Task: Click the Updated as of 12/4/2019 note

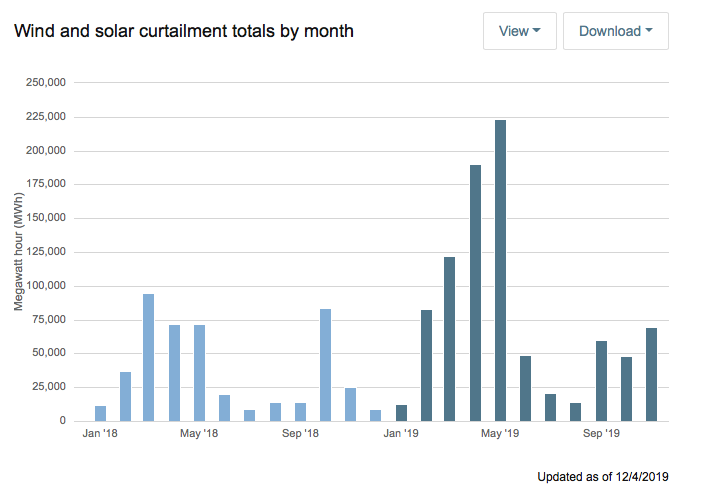Action: [603, 477]
